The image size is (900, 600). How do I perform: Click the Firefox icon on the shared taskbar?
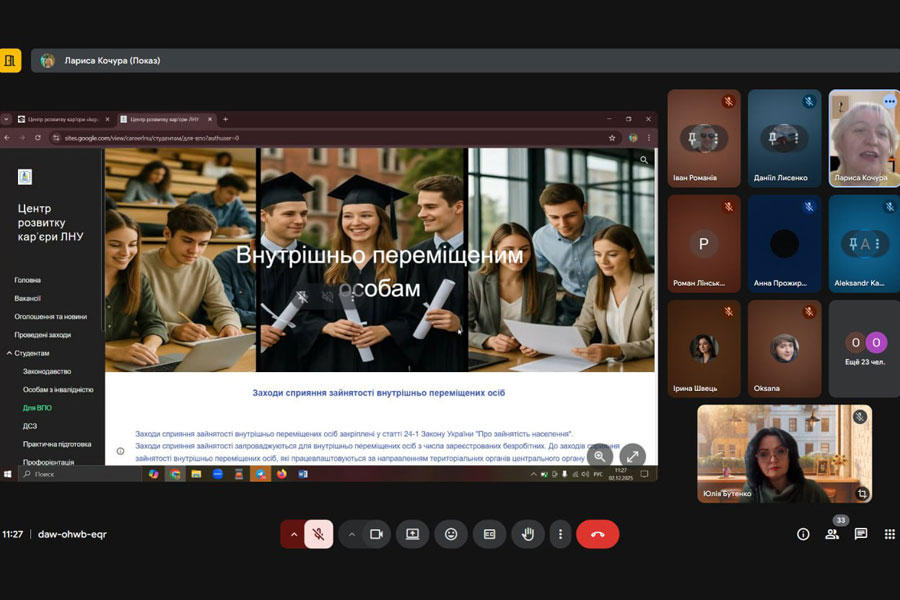[282, 474]
